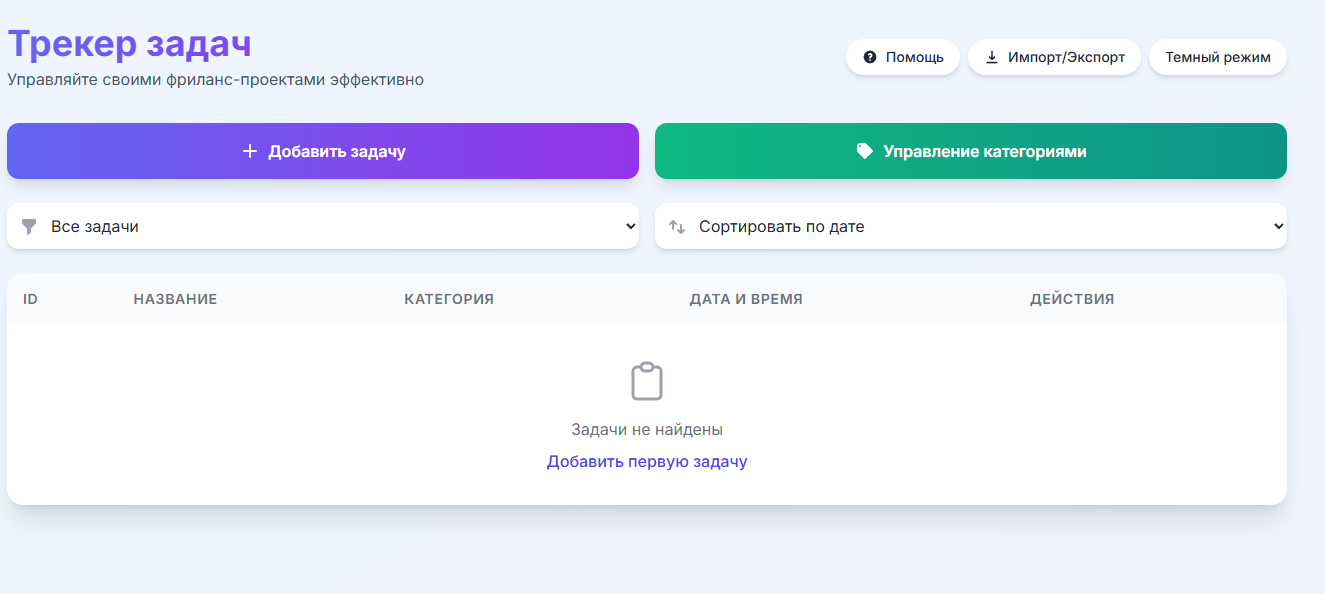This screenshot has width=1325, height=594.
Task: Open the Сортировать по дате dropdown
Action: pos(970,227)
